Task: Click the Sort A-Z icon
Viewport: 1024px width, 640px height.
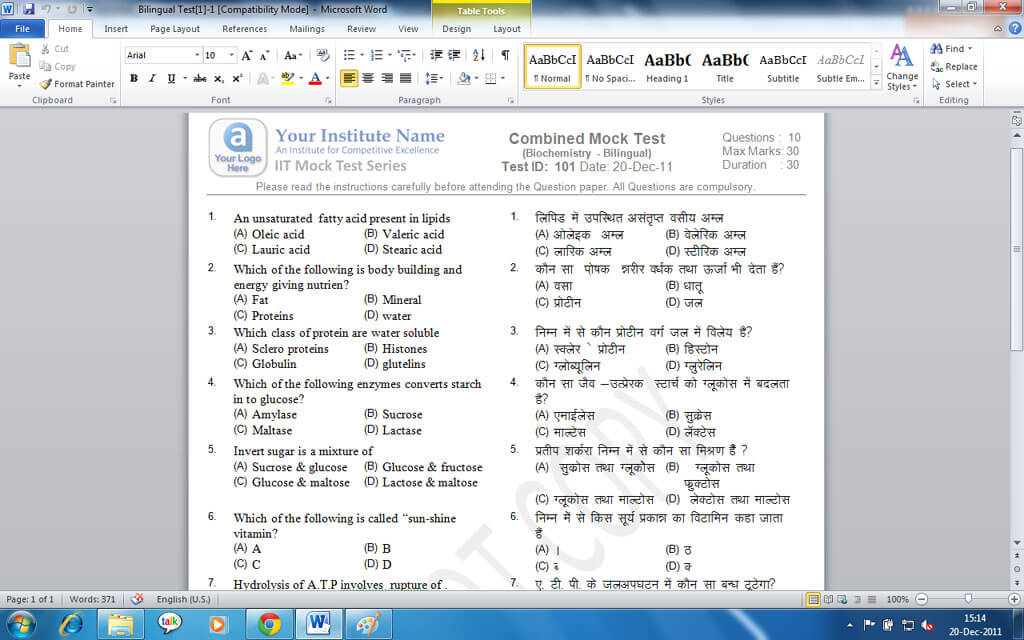Action: coord(479,56)
